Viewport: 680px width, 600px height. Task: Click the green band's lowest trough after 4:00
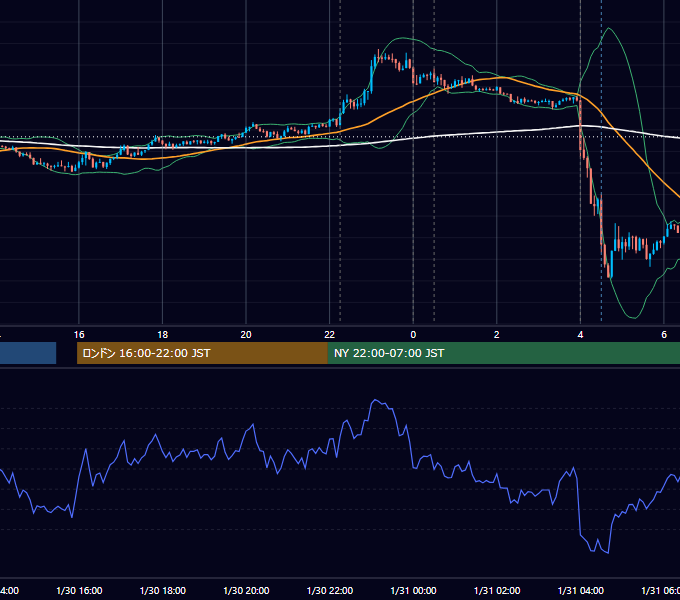(x=634, y=317)
